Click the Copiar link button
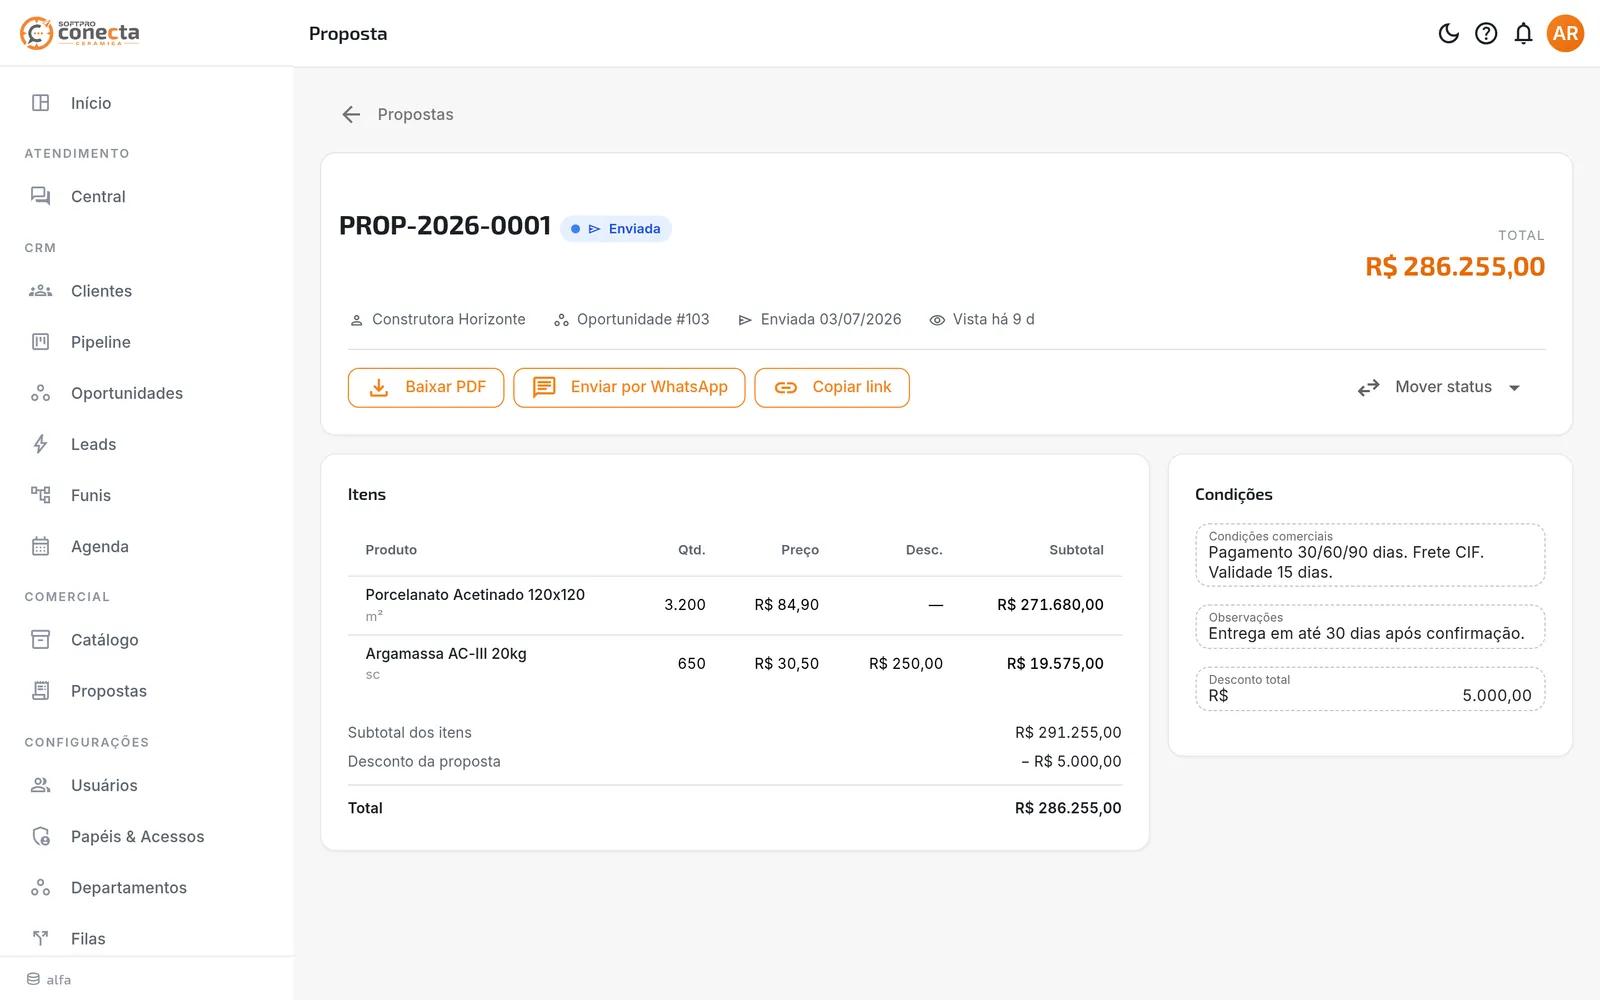The width and height of the screenshot is (1600, 1000). click(x=832, y=387)
